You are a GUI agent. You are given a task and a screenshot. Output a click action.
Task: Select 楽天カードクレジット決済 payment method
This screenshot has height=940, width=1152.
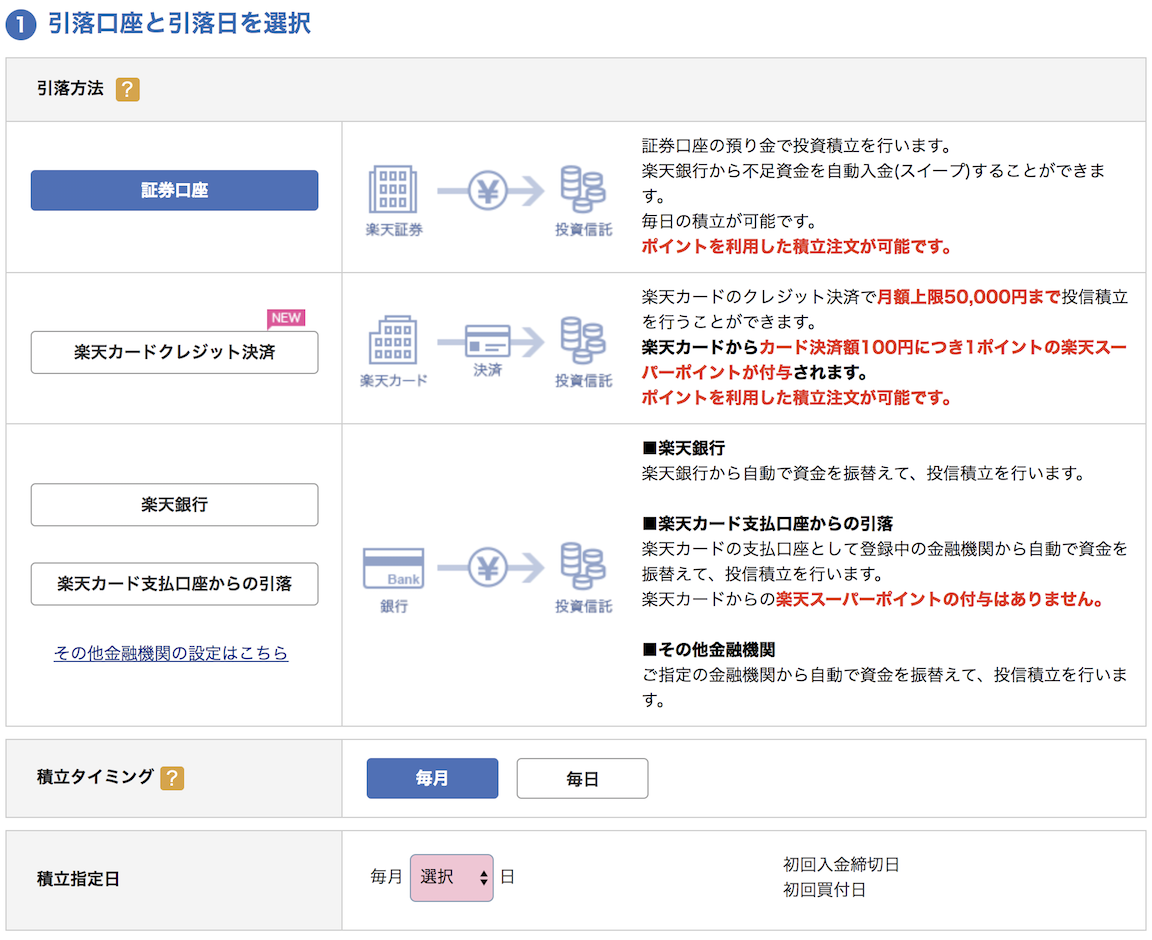(174, 352)
